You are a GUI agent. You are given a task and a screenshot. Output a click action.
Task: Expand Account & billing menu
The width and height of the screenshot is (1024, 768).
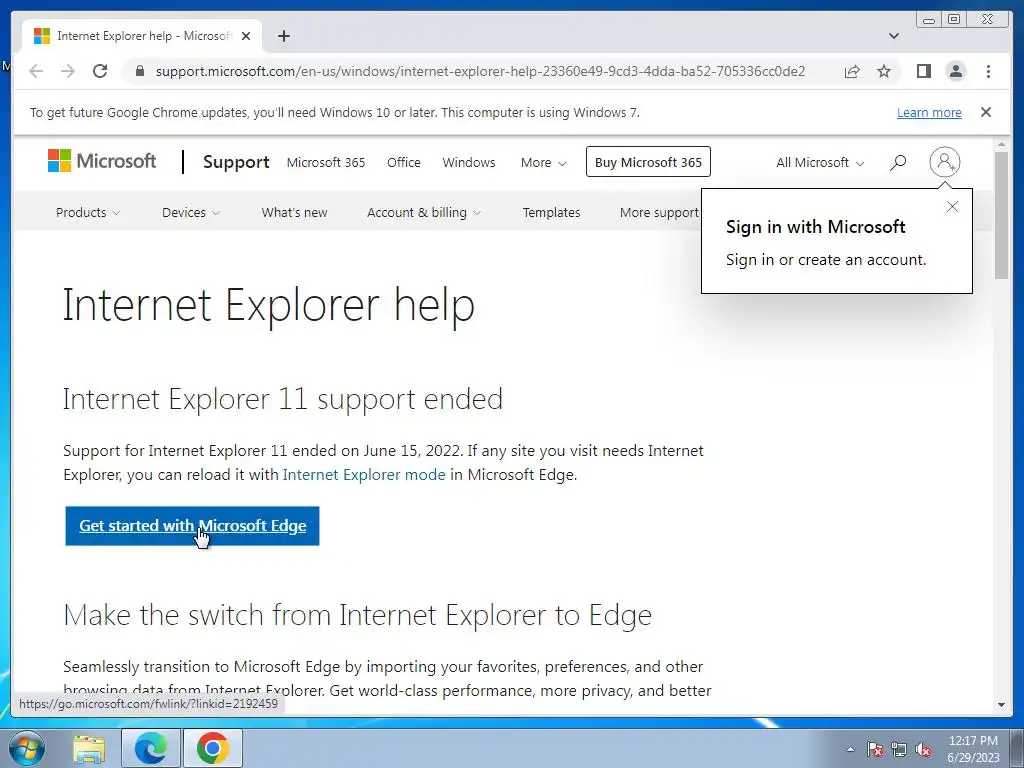click(x=424, y=212)
